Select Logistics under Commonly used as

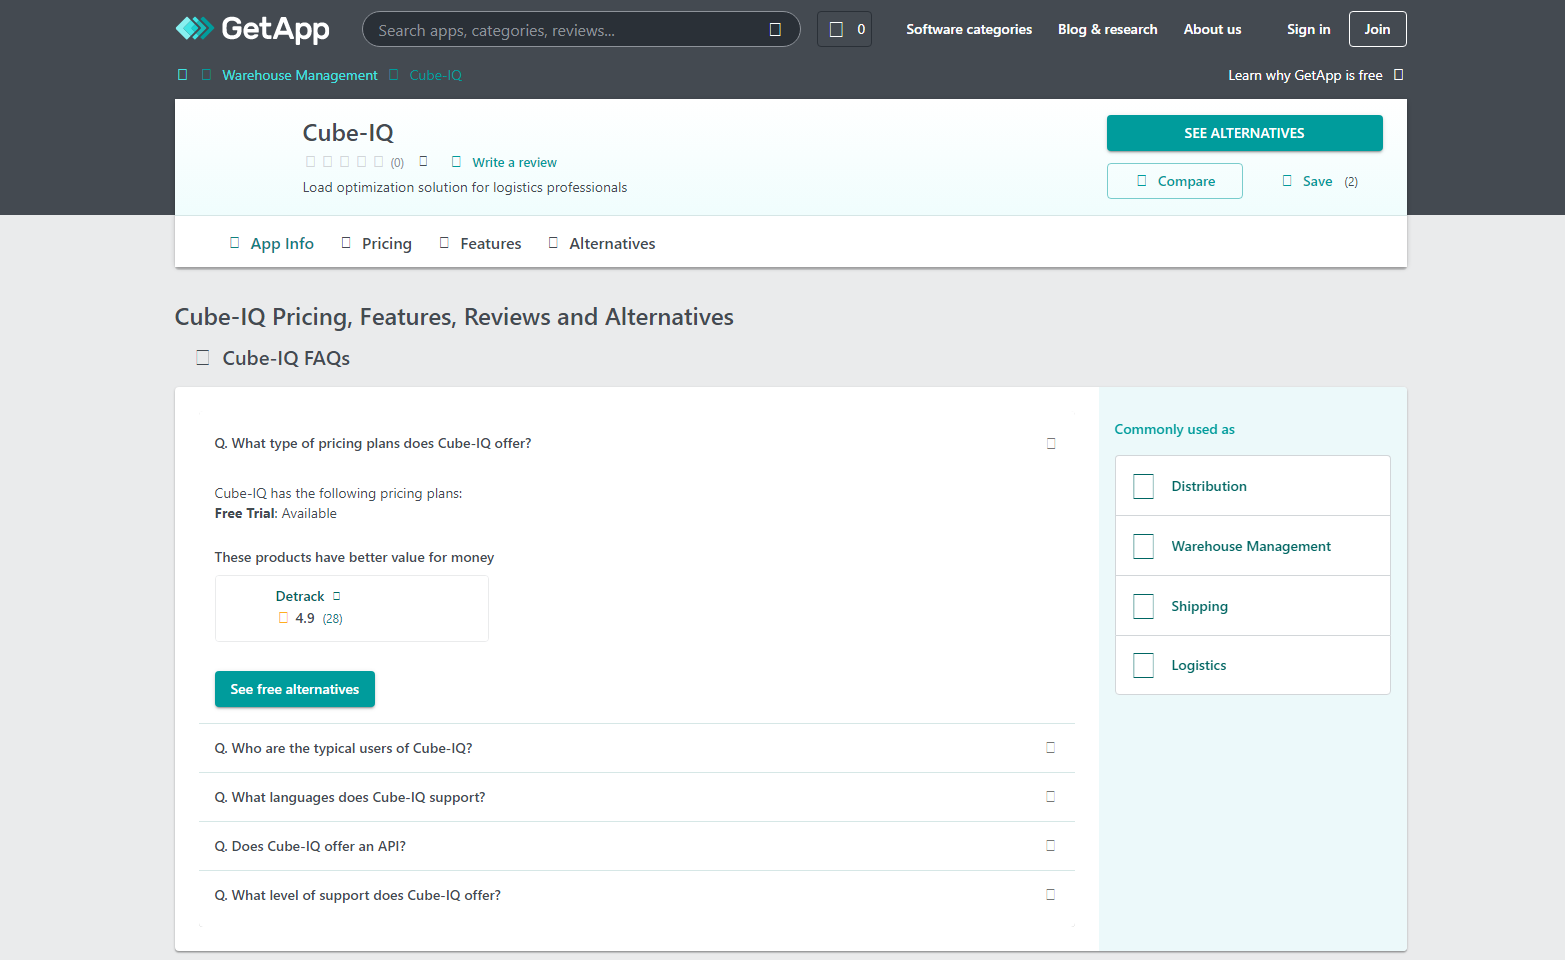tap(1253, 665)
